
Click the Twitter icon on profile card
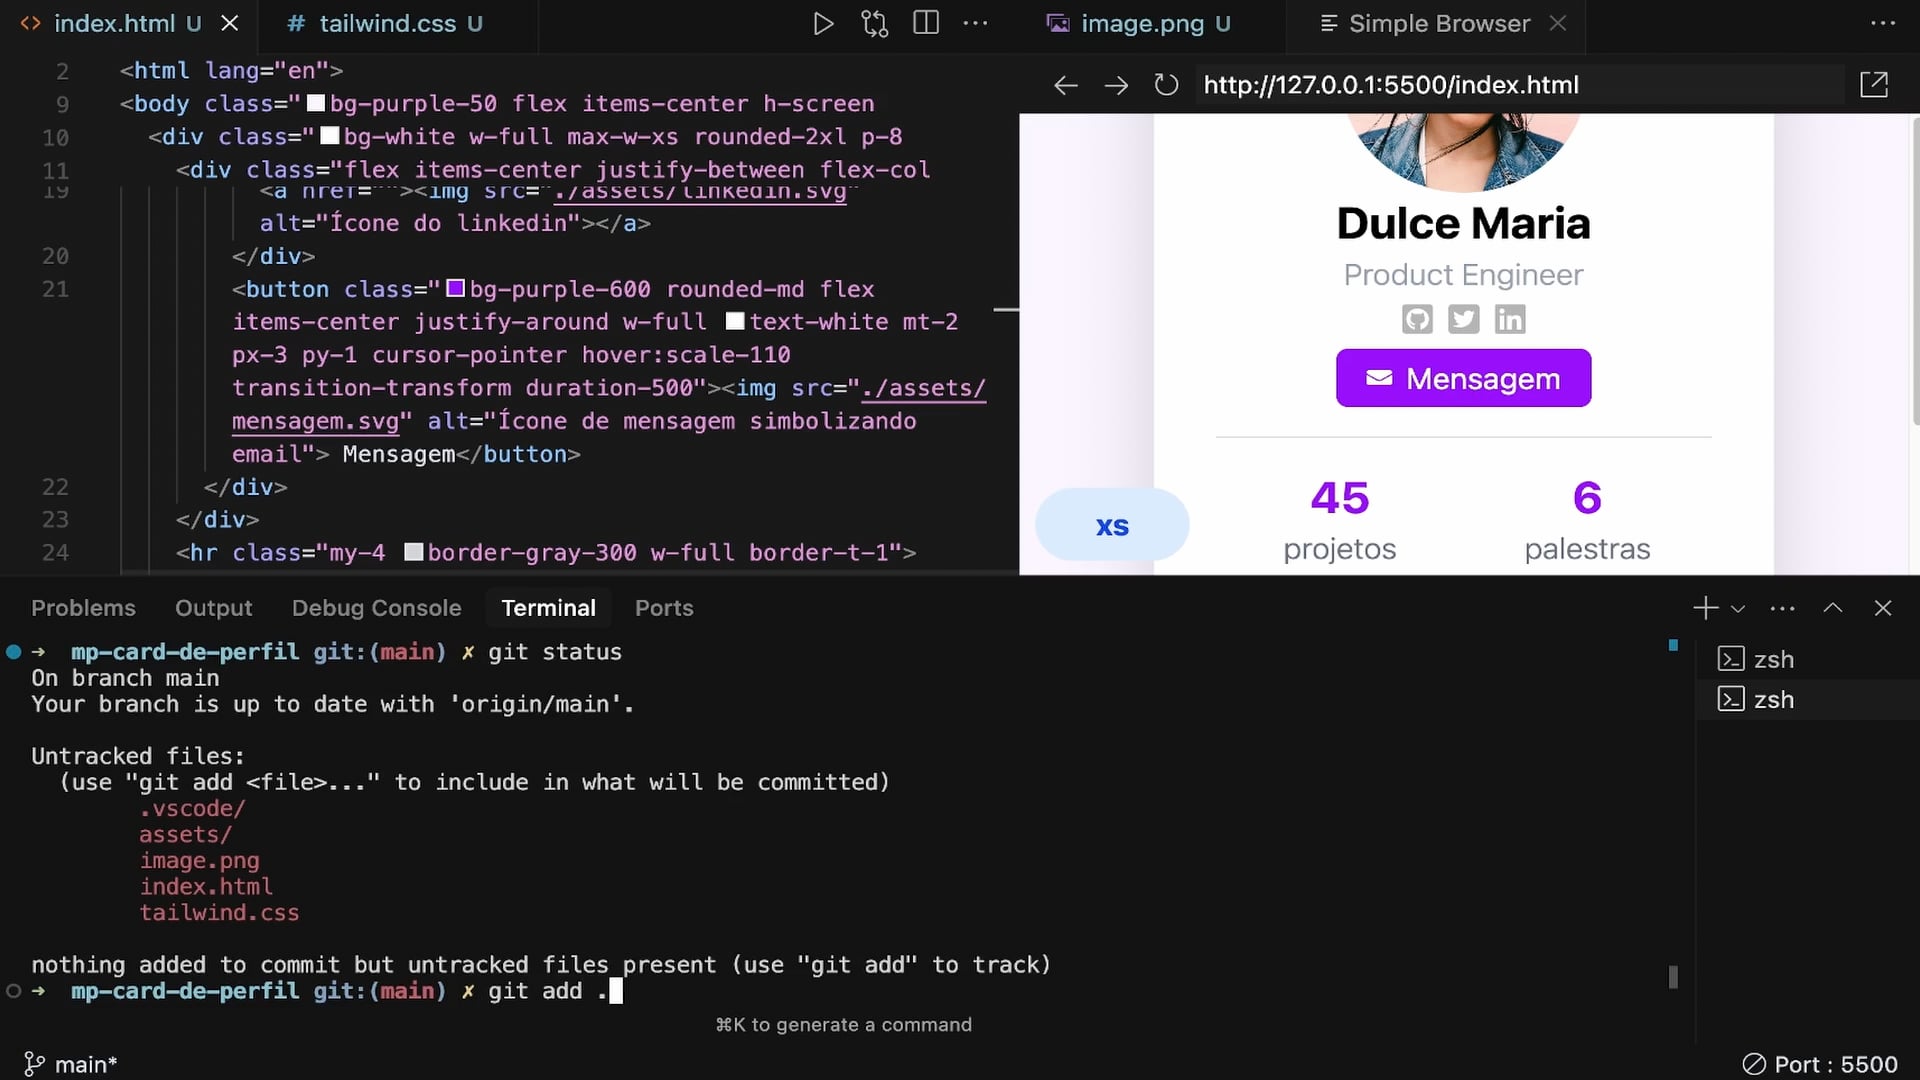click(x=1463, y=319)
